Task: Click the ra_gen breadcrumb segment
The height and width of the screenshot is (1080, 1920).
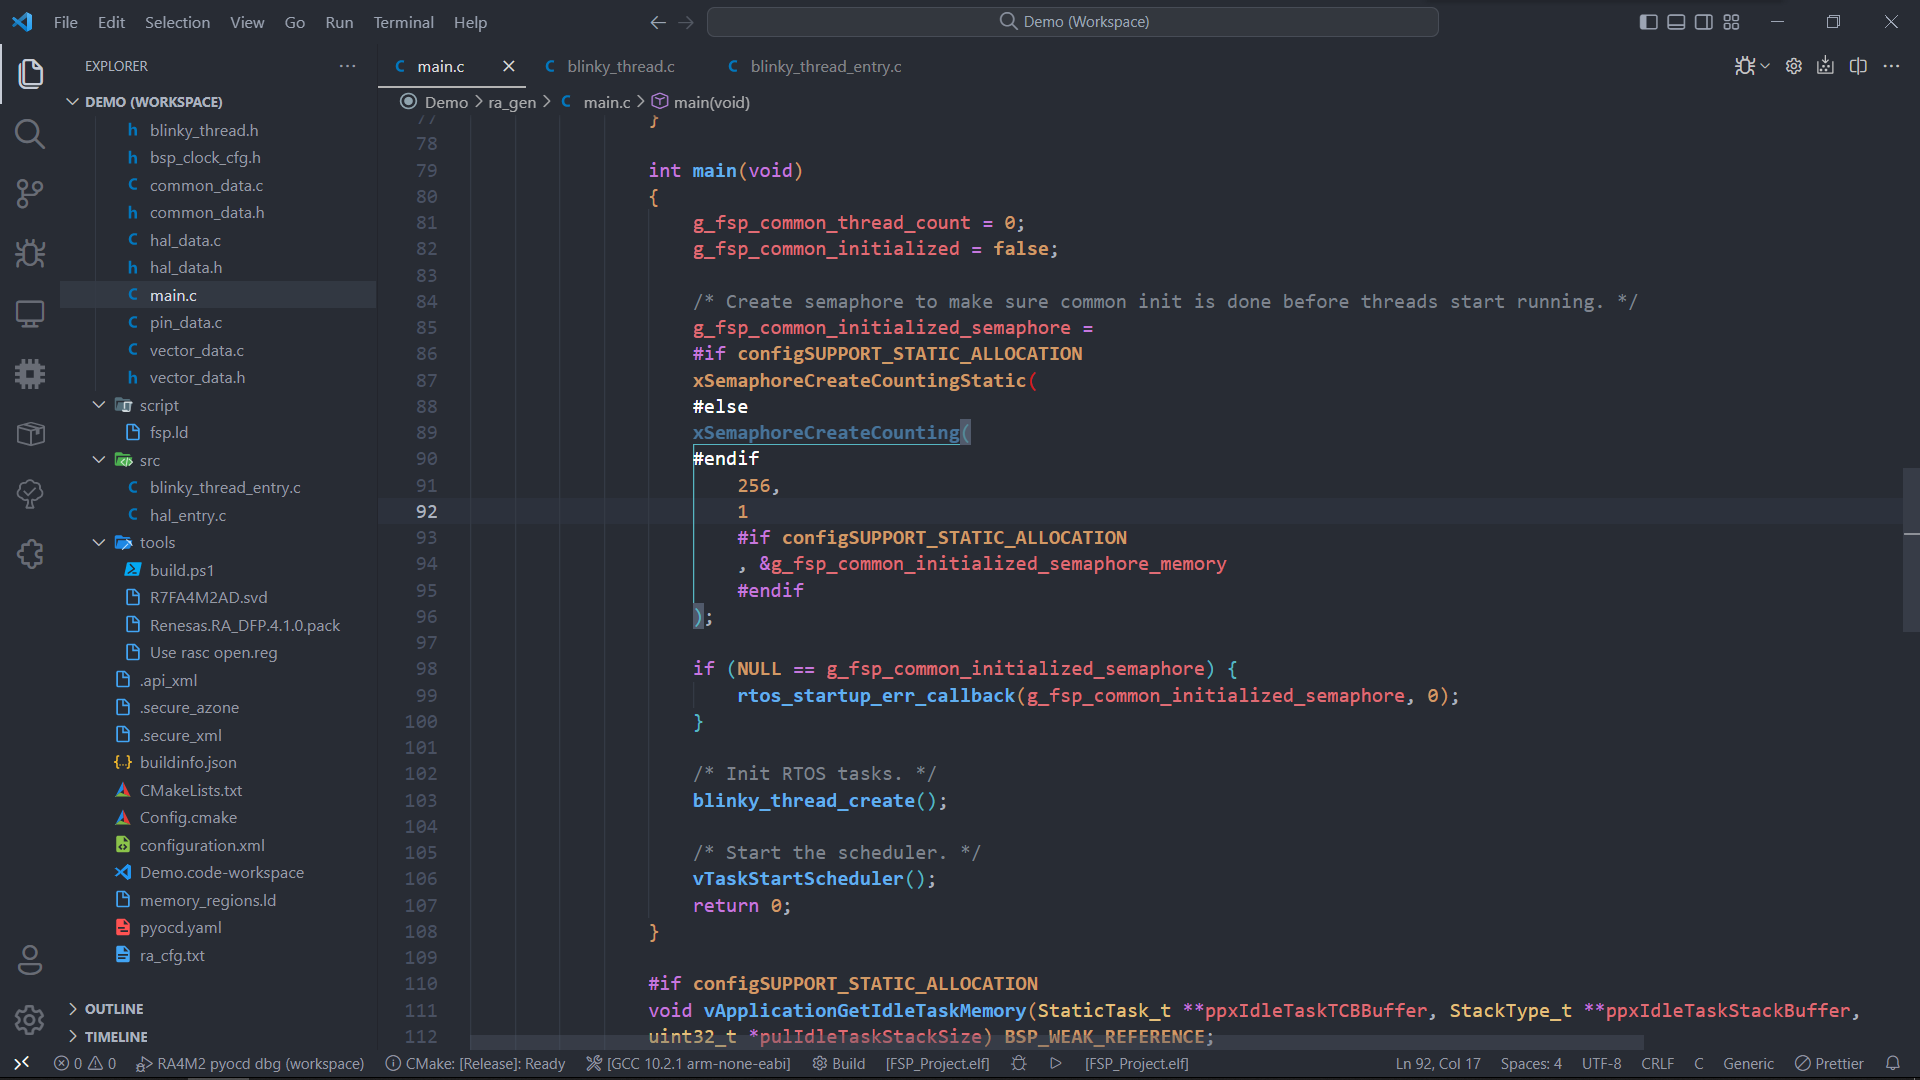Action: pyautogui.click(x=511, y=102)
